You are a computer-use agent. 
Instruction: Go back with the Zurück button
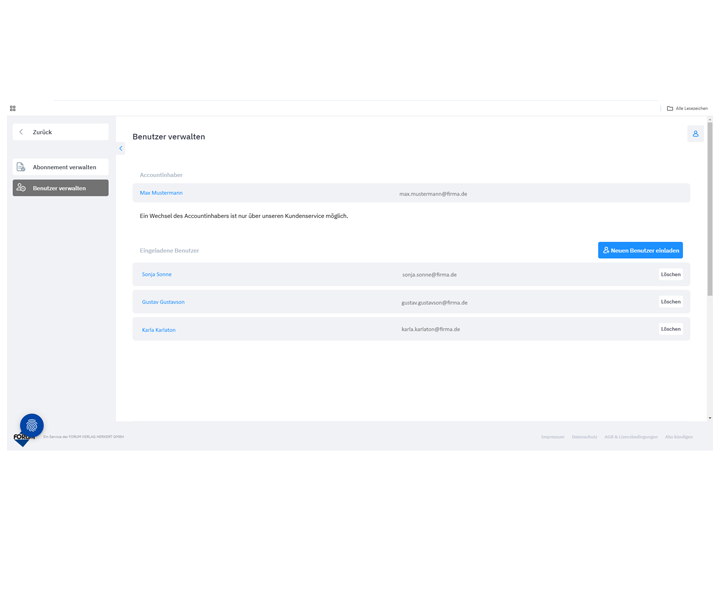click(x=61, y=132)
